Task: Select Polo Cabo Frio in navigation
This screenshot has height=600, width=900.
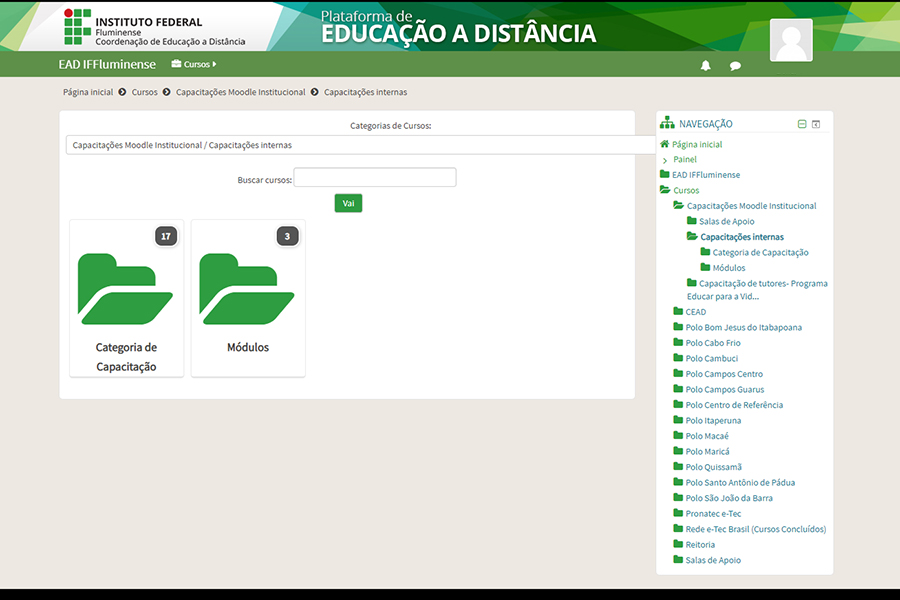Action: pos(713,343)
